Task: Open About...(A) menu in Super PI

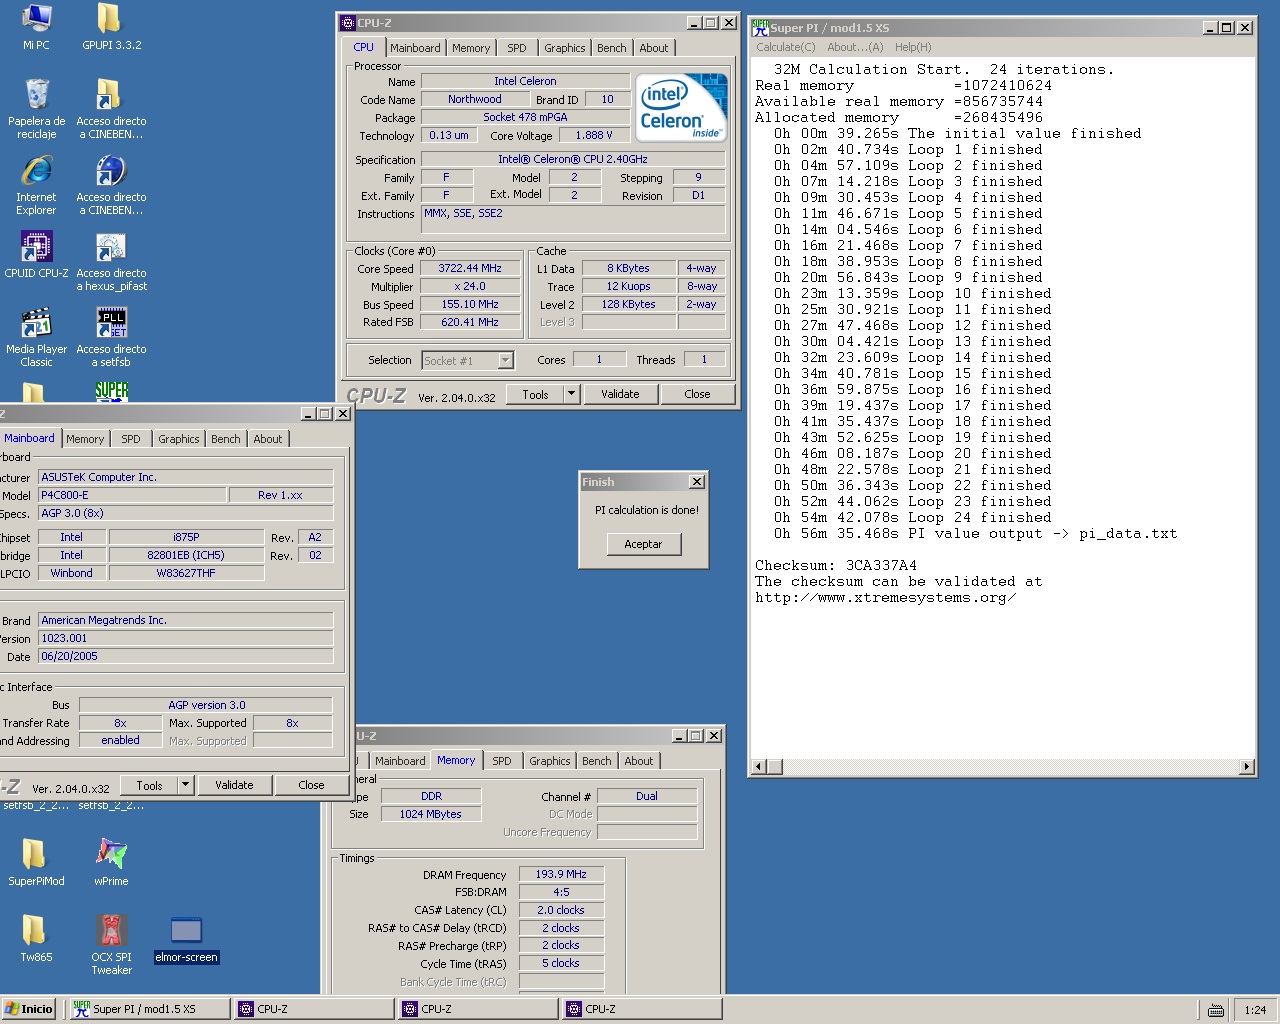Action: click(x=855, y=47)
